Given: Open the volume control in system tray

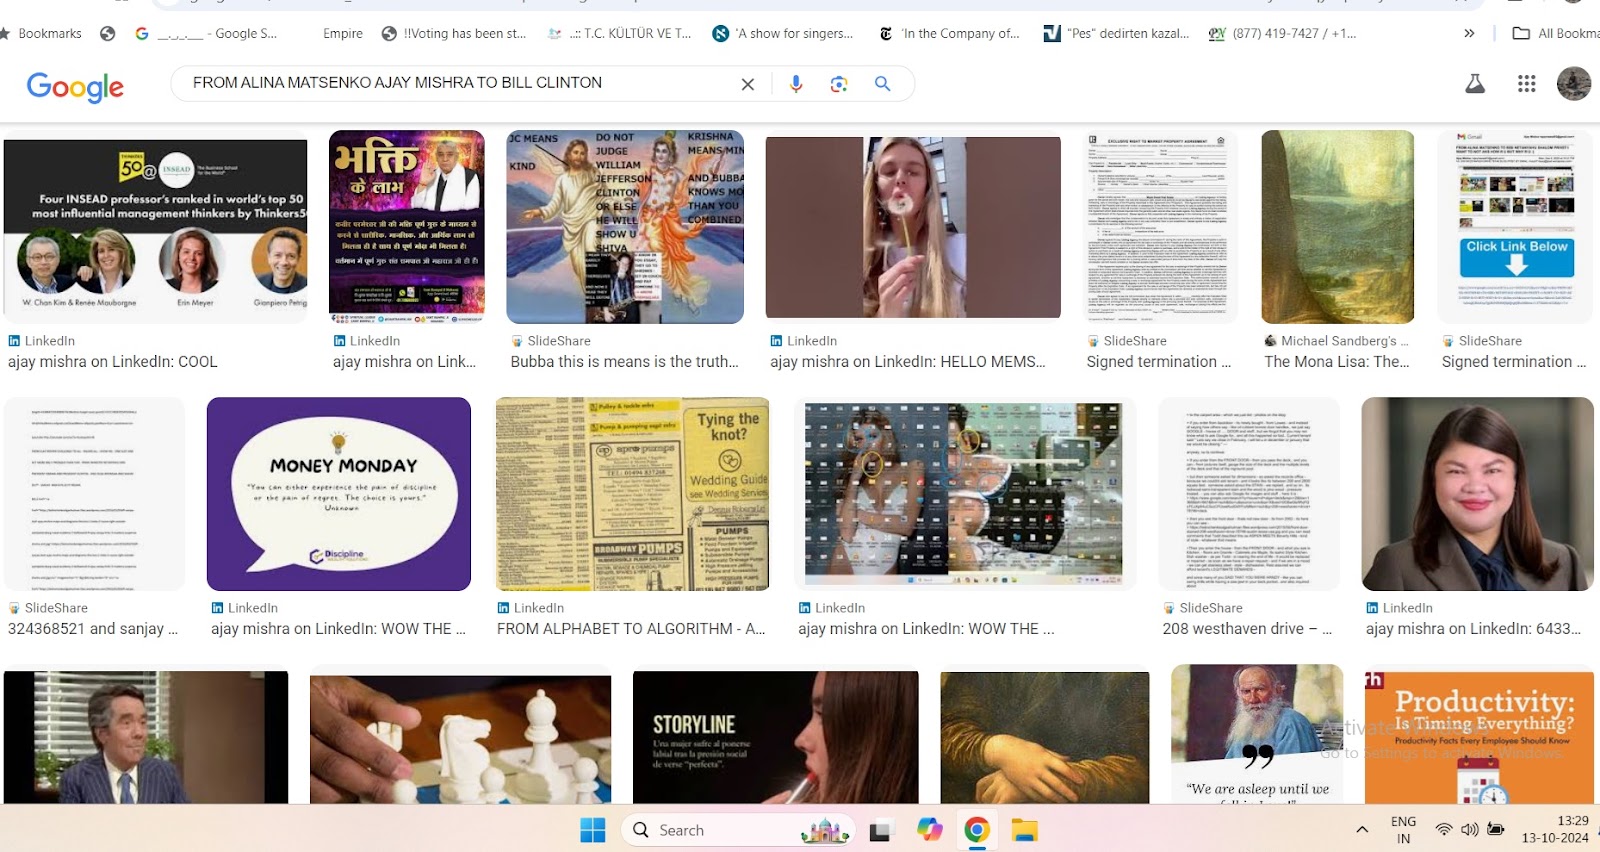Looking at the screenshot, I should pyautogui.click(x=1469, y=830).
